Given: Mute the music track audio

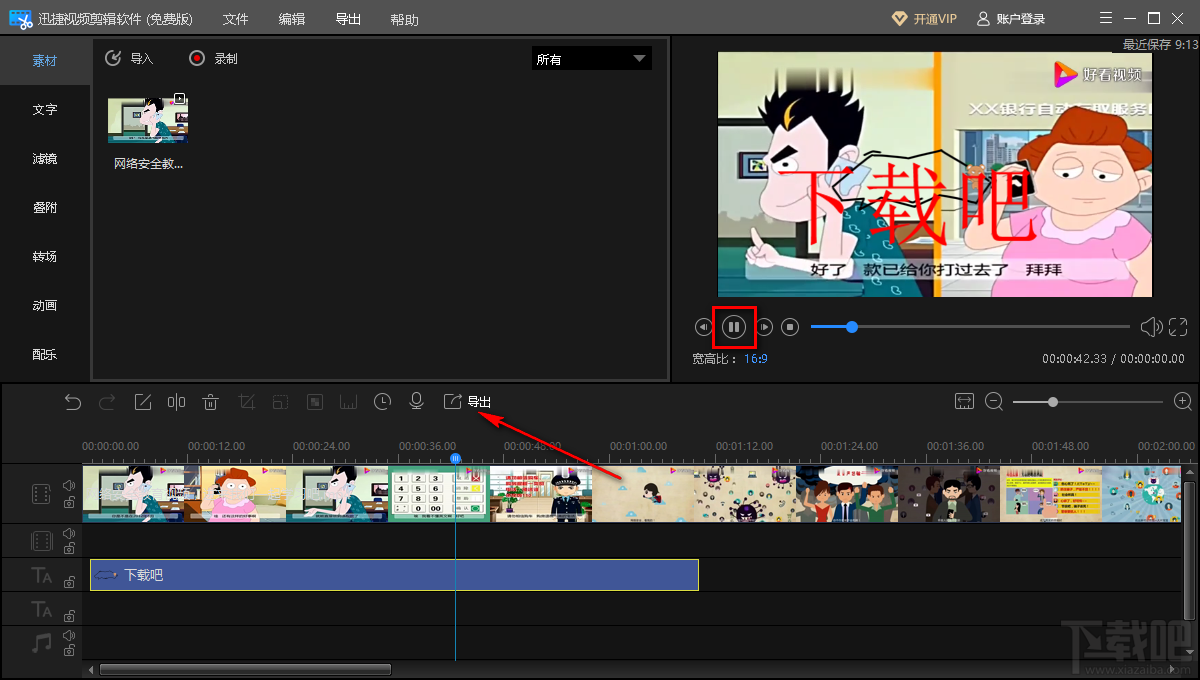Looking at the screenshot, I should [x=69, y=634].
